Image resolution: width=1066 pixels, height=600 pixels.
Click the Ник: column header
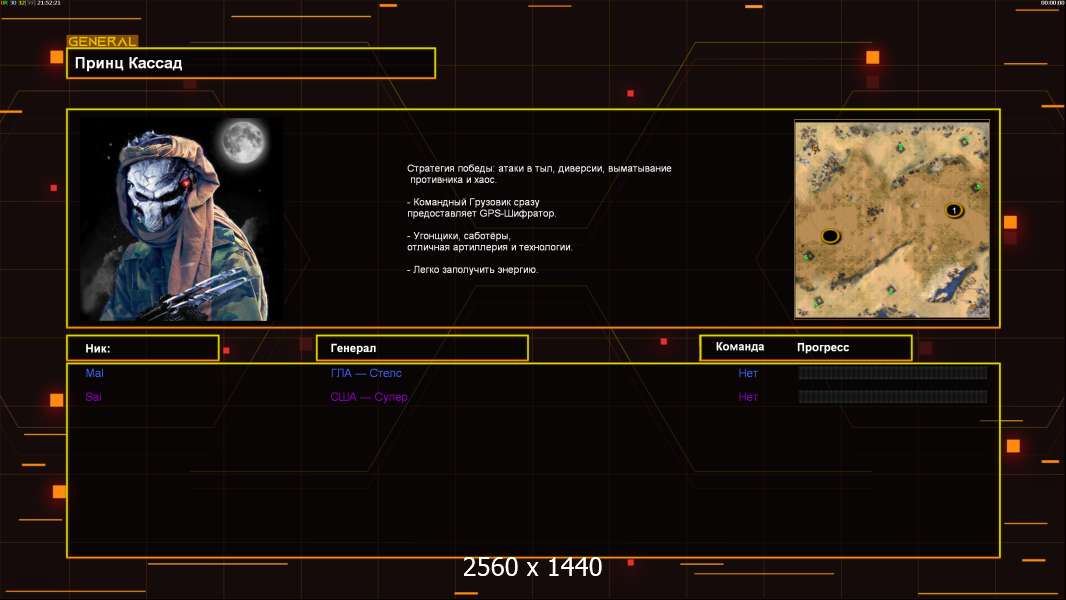tap(142, 348)
